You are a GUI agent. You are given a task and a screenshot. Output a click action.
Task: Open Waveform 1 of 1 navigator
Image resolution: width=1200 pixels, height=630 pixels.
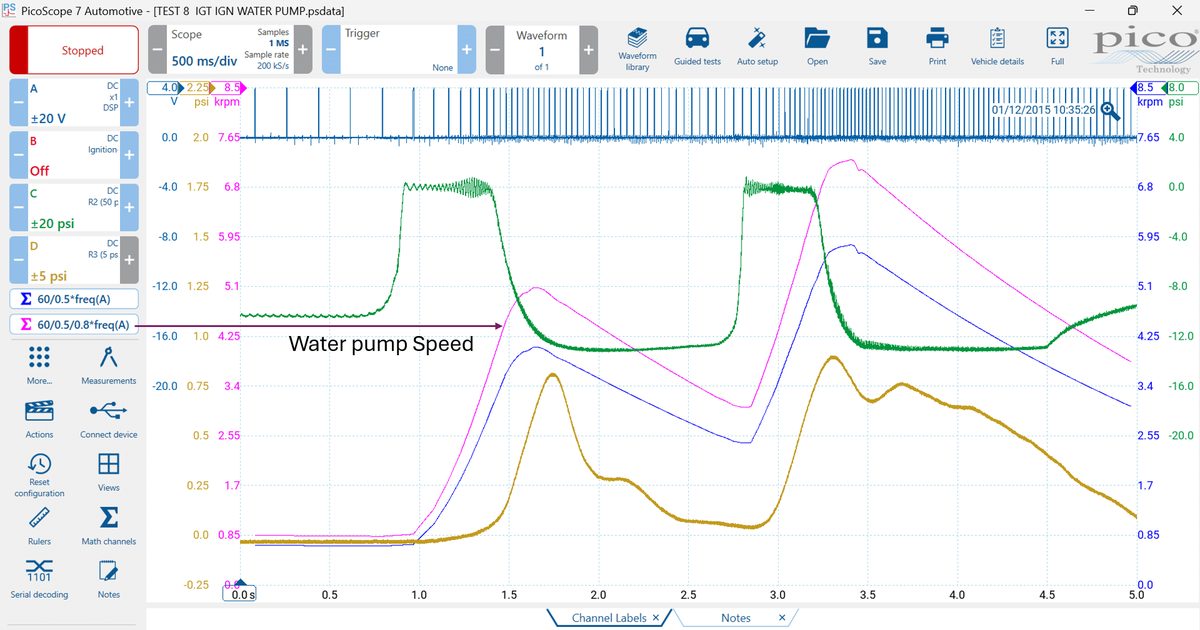[x=542, y=50]
